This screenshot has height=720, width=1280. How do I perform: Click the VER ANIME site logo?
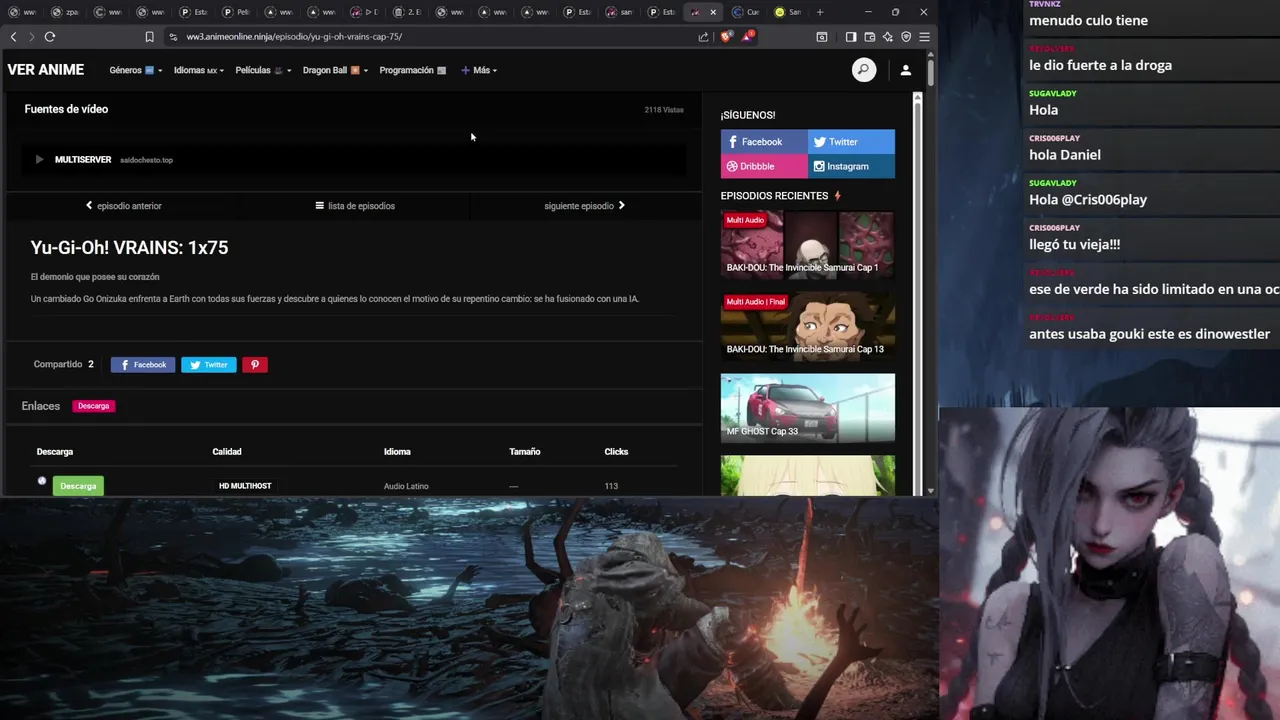pyautogui.click(x=46, y=70)
